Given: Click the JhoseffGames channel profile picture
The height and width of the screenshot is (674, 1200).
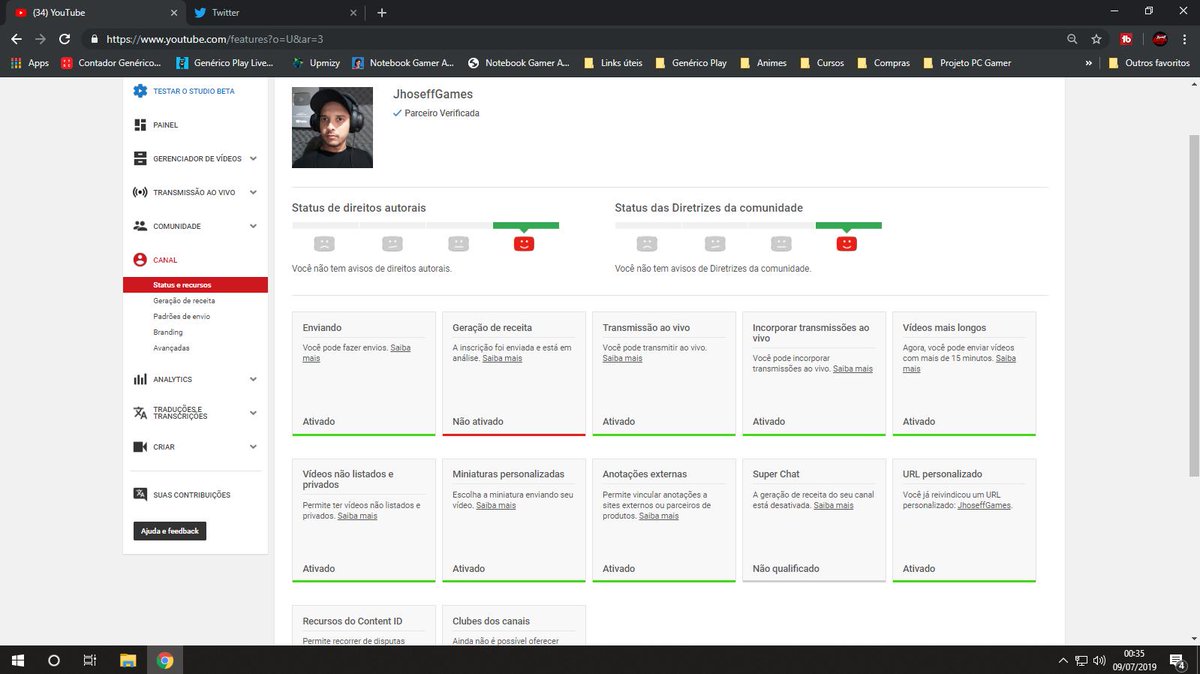Looking at the screenshot, I should pos(332,127).
